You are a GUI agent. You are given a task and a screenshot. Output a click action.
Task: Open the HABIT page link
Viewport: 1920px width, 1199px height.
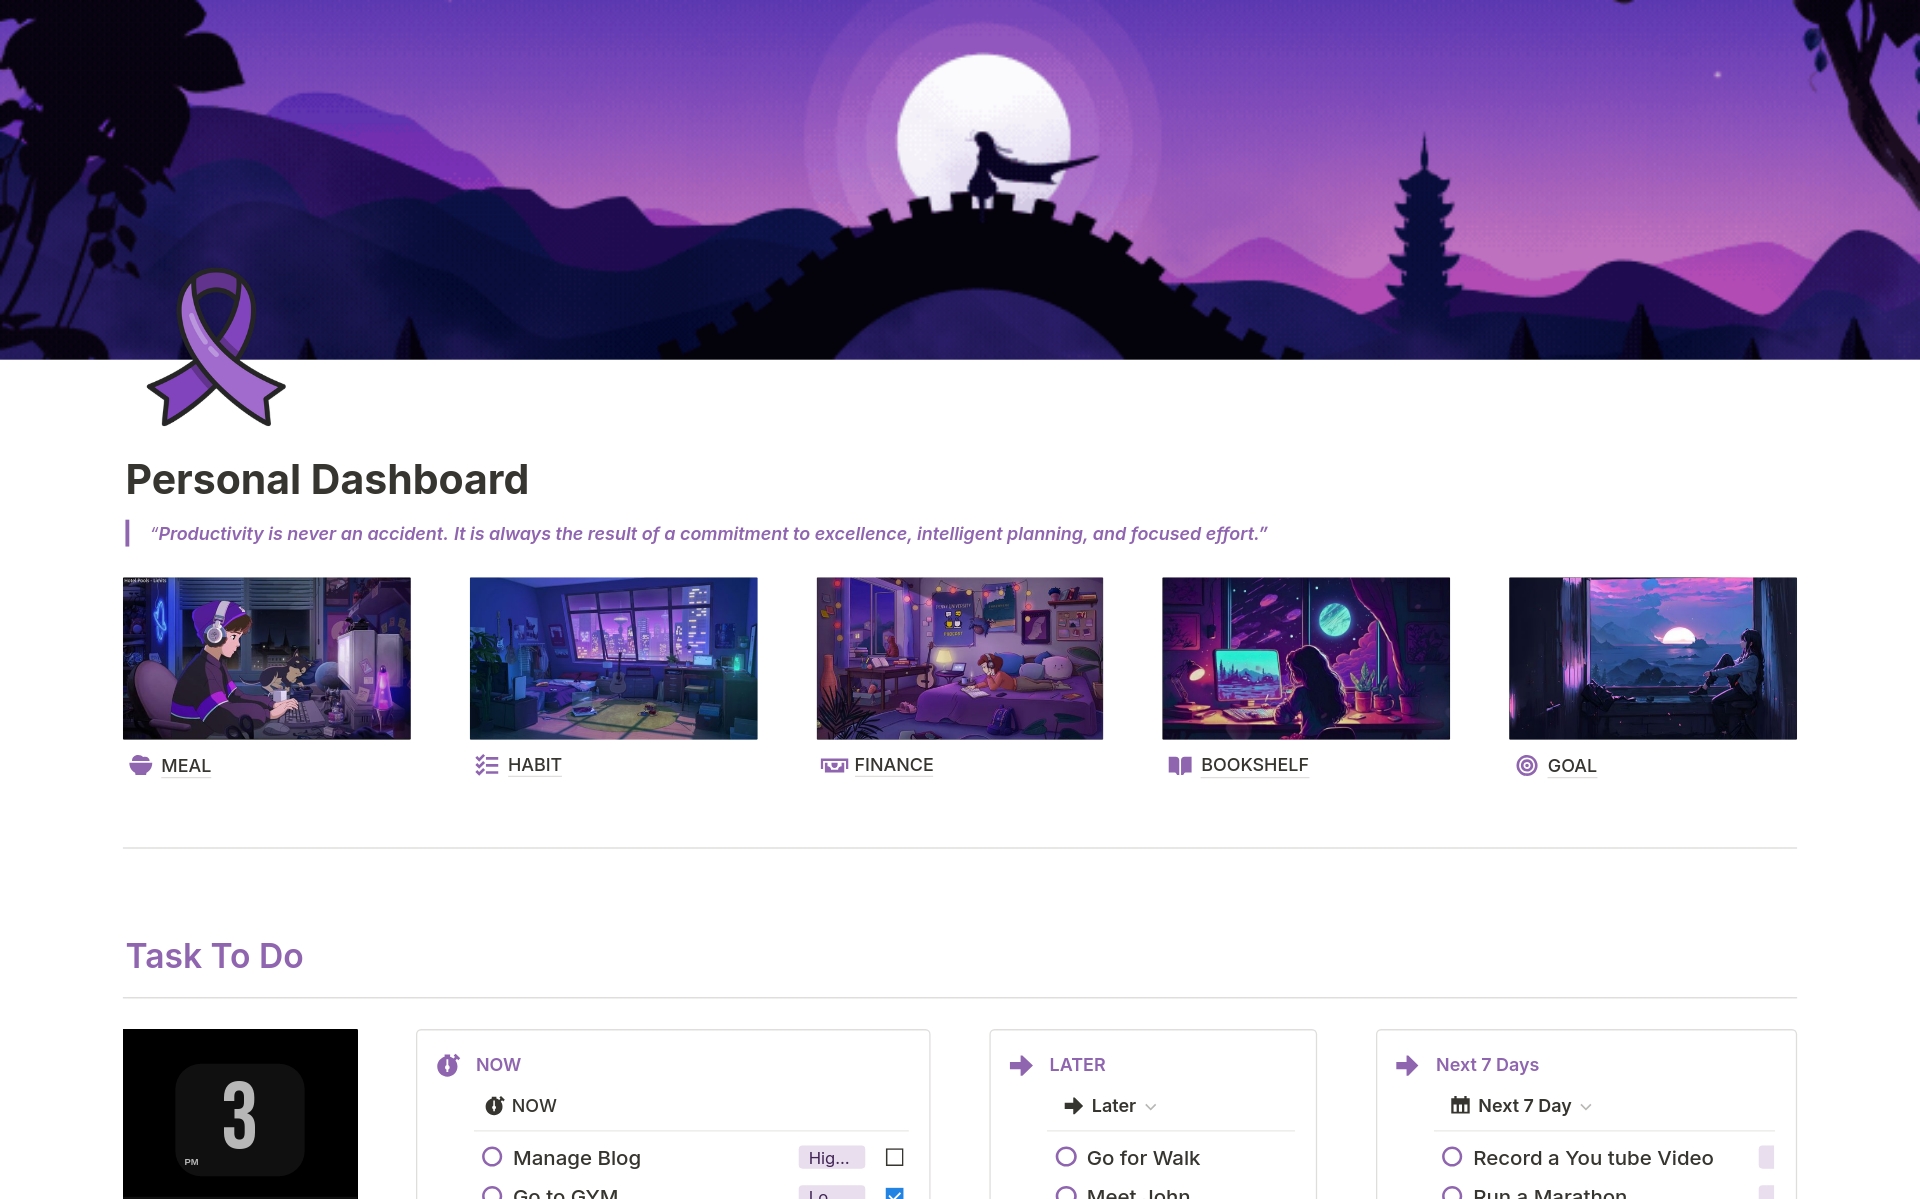point(534,765)
